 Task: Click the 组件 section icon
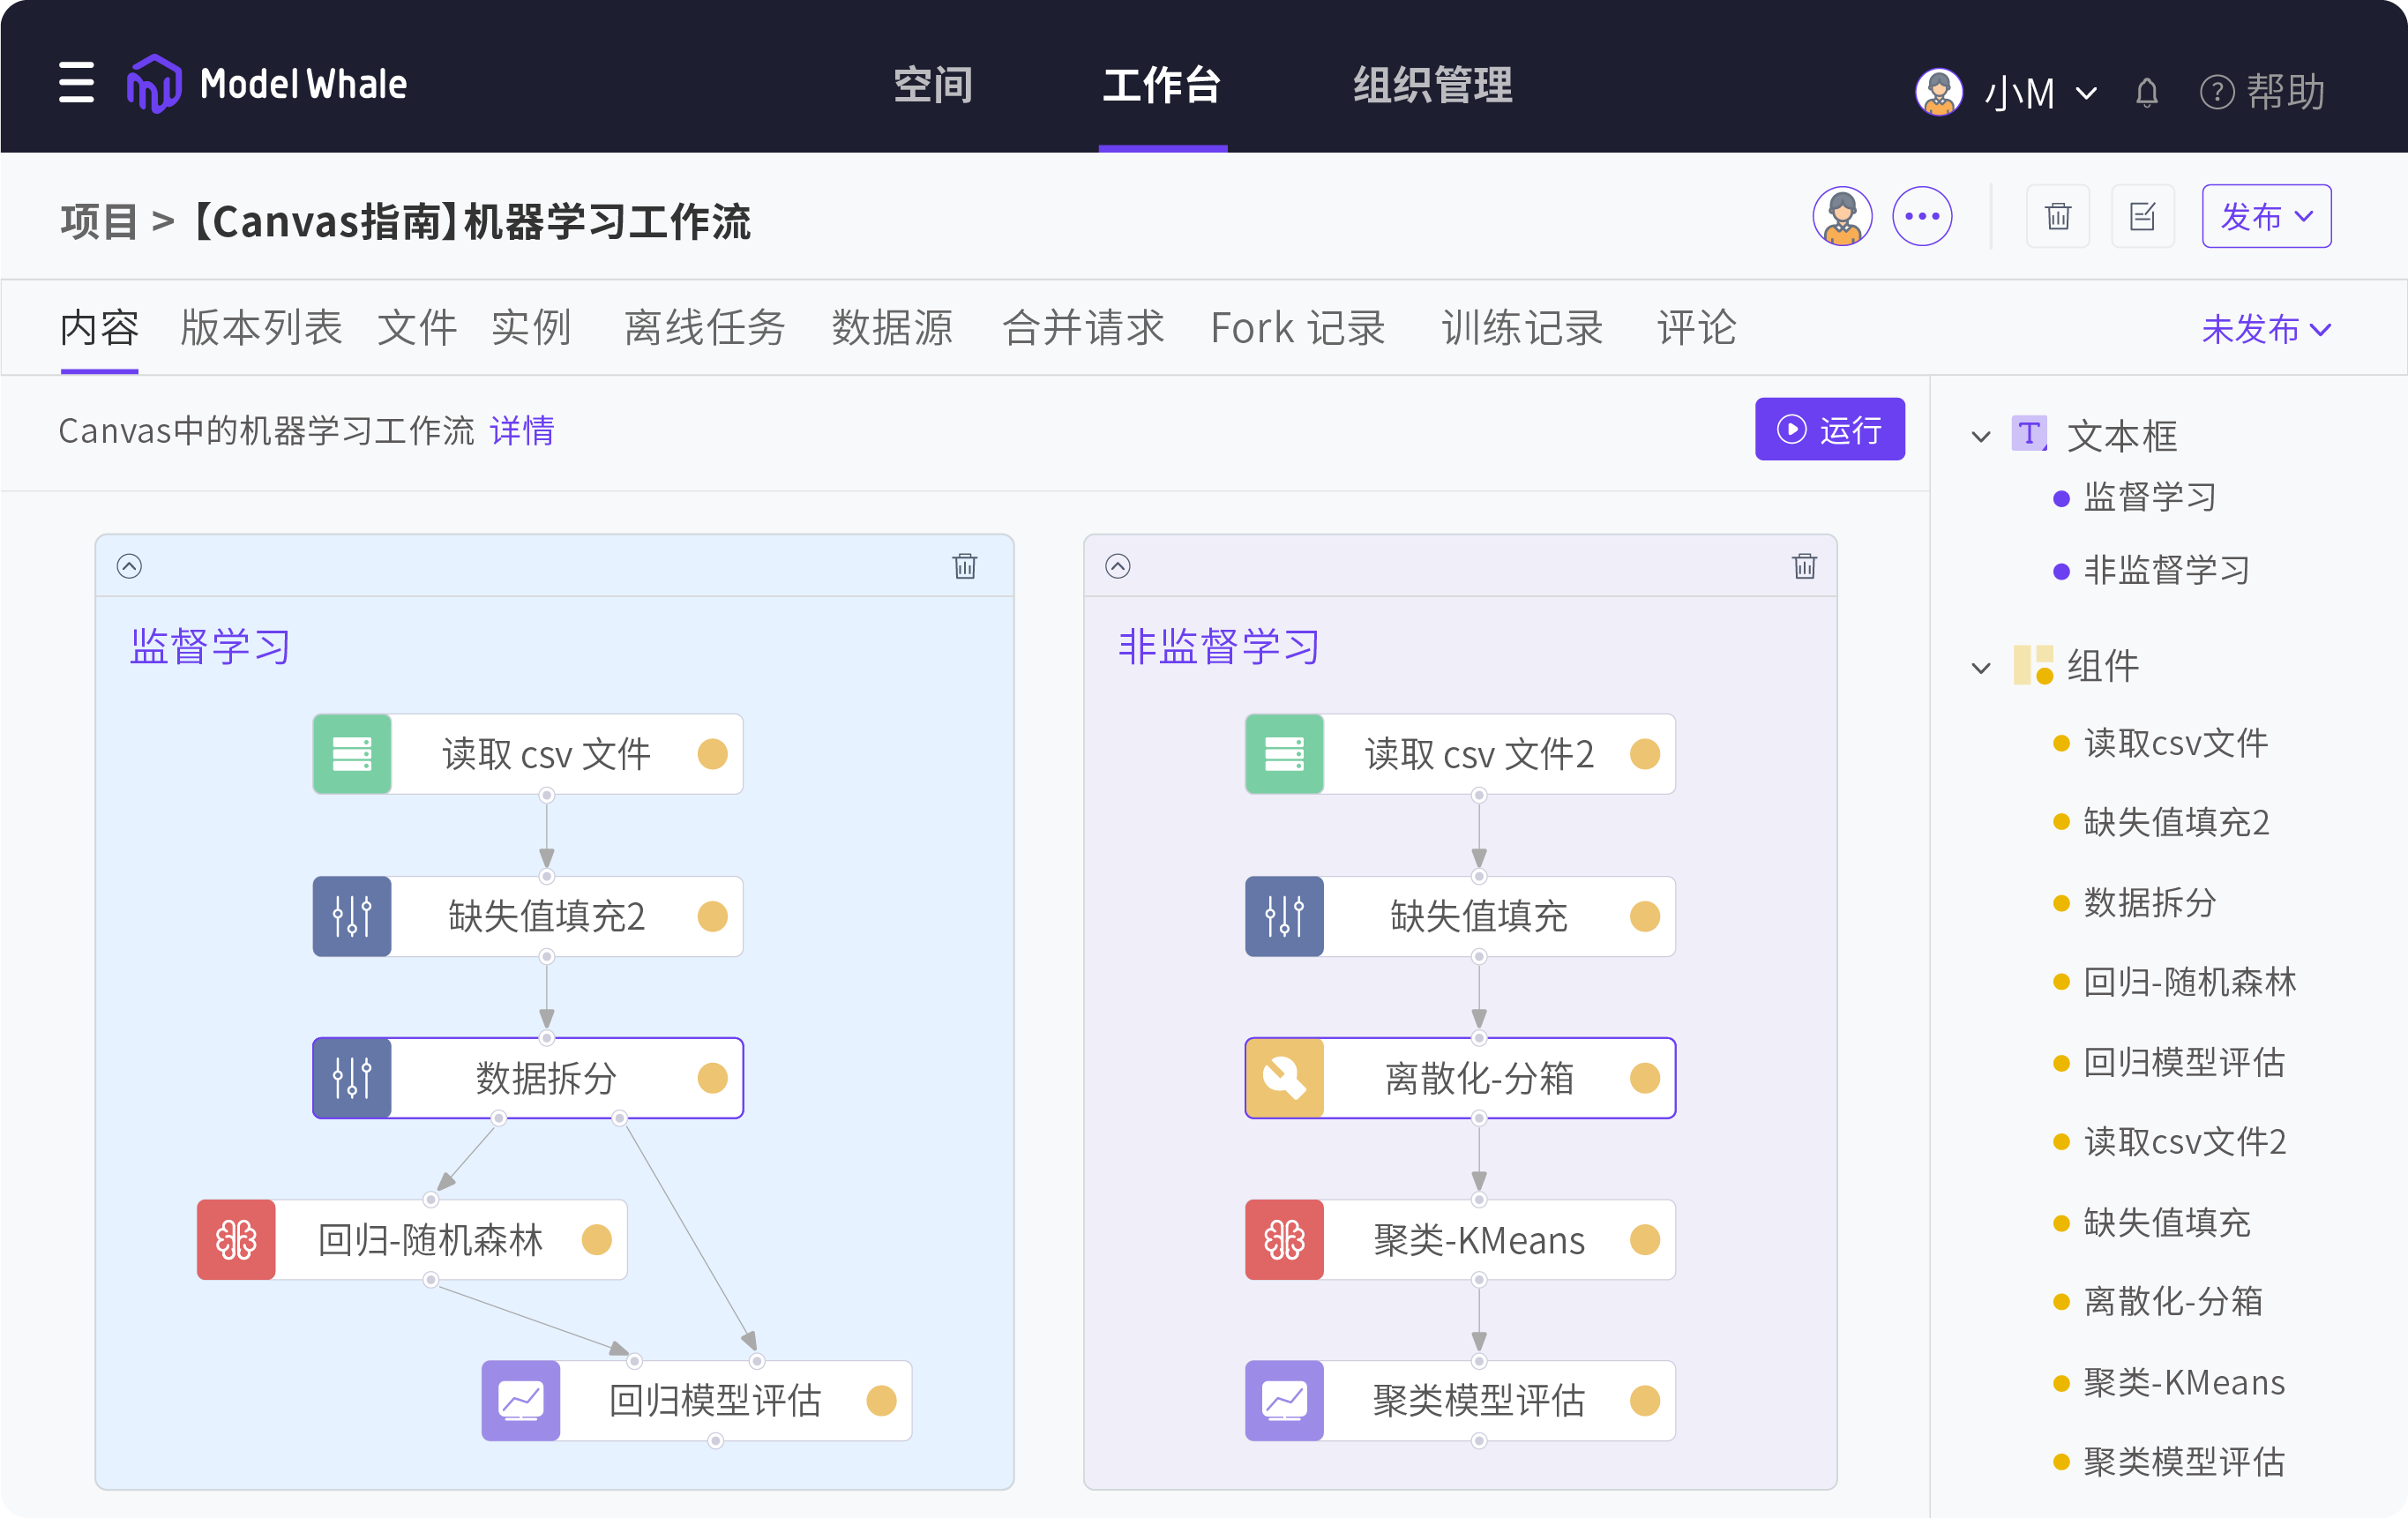pos(2033,665)
